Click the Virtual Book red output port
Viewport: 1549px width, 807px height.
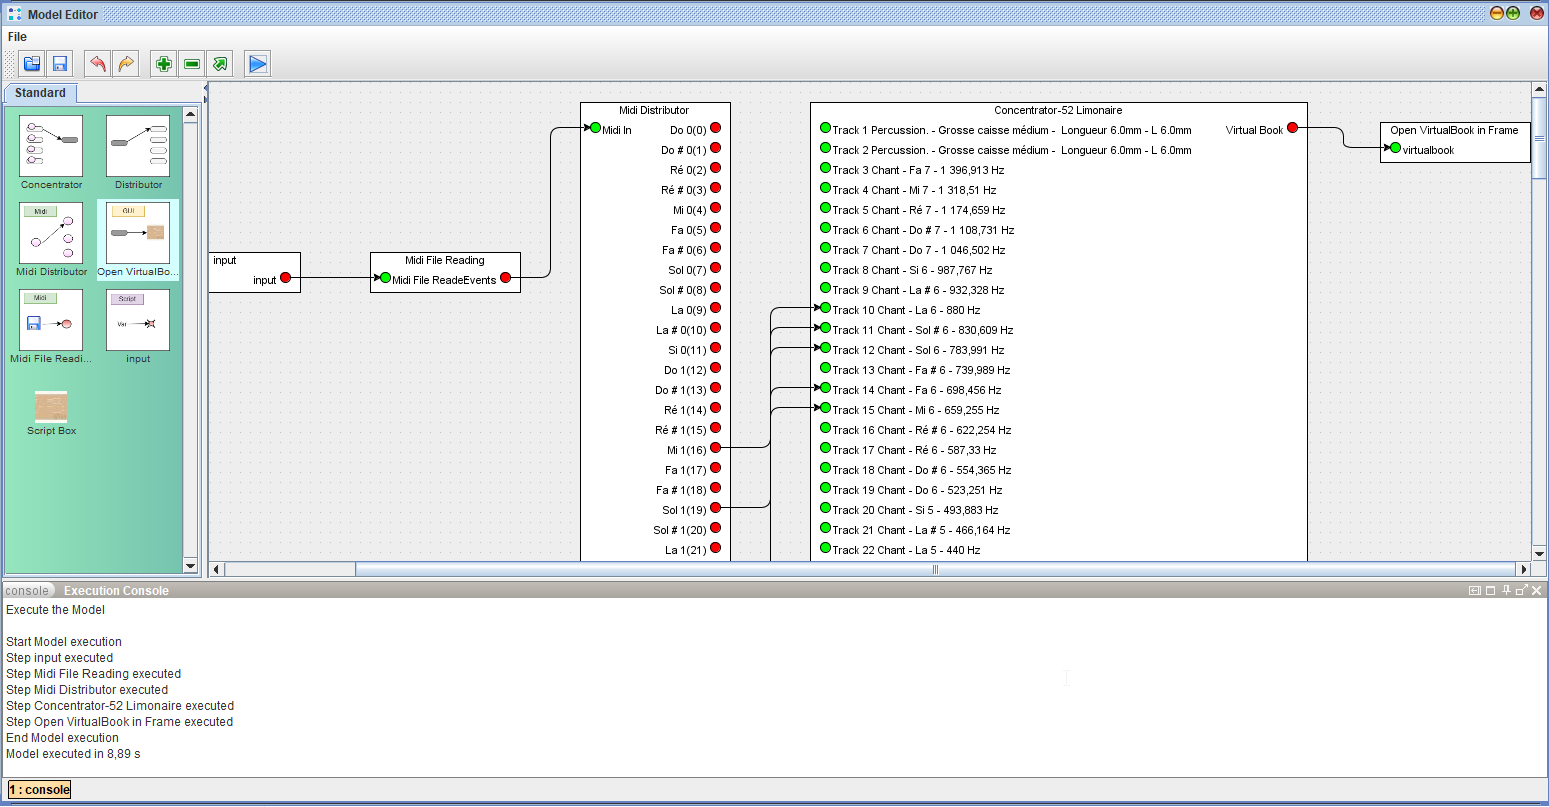(1292, 128)
